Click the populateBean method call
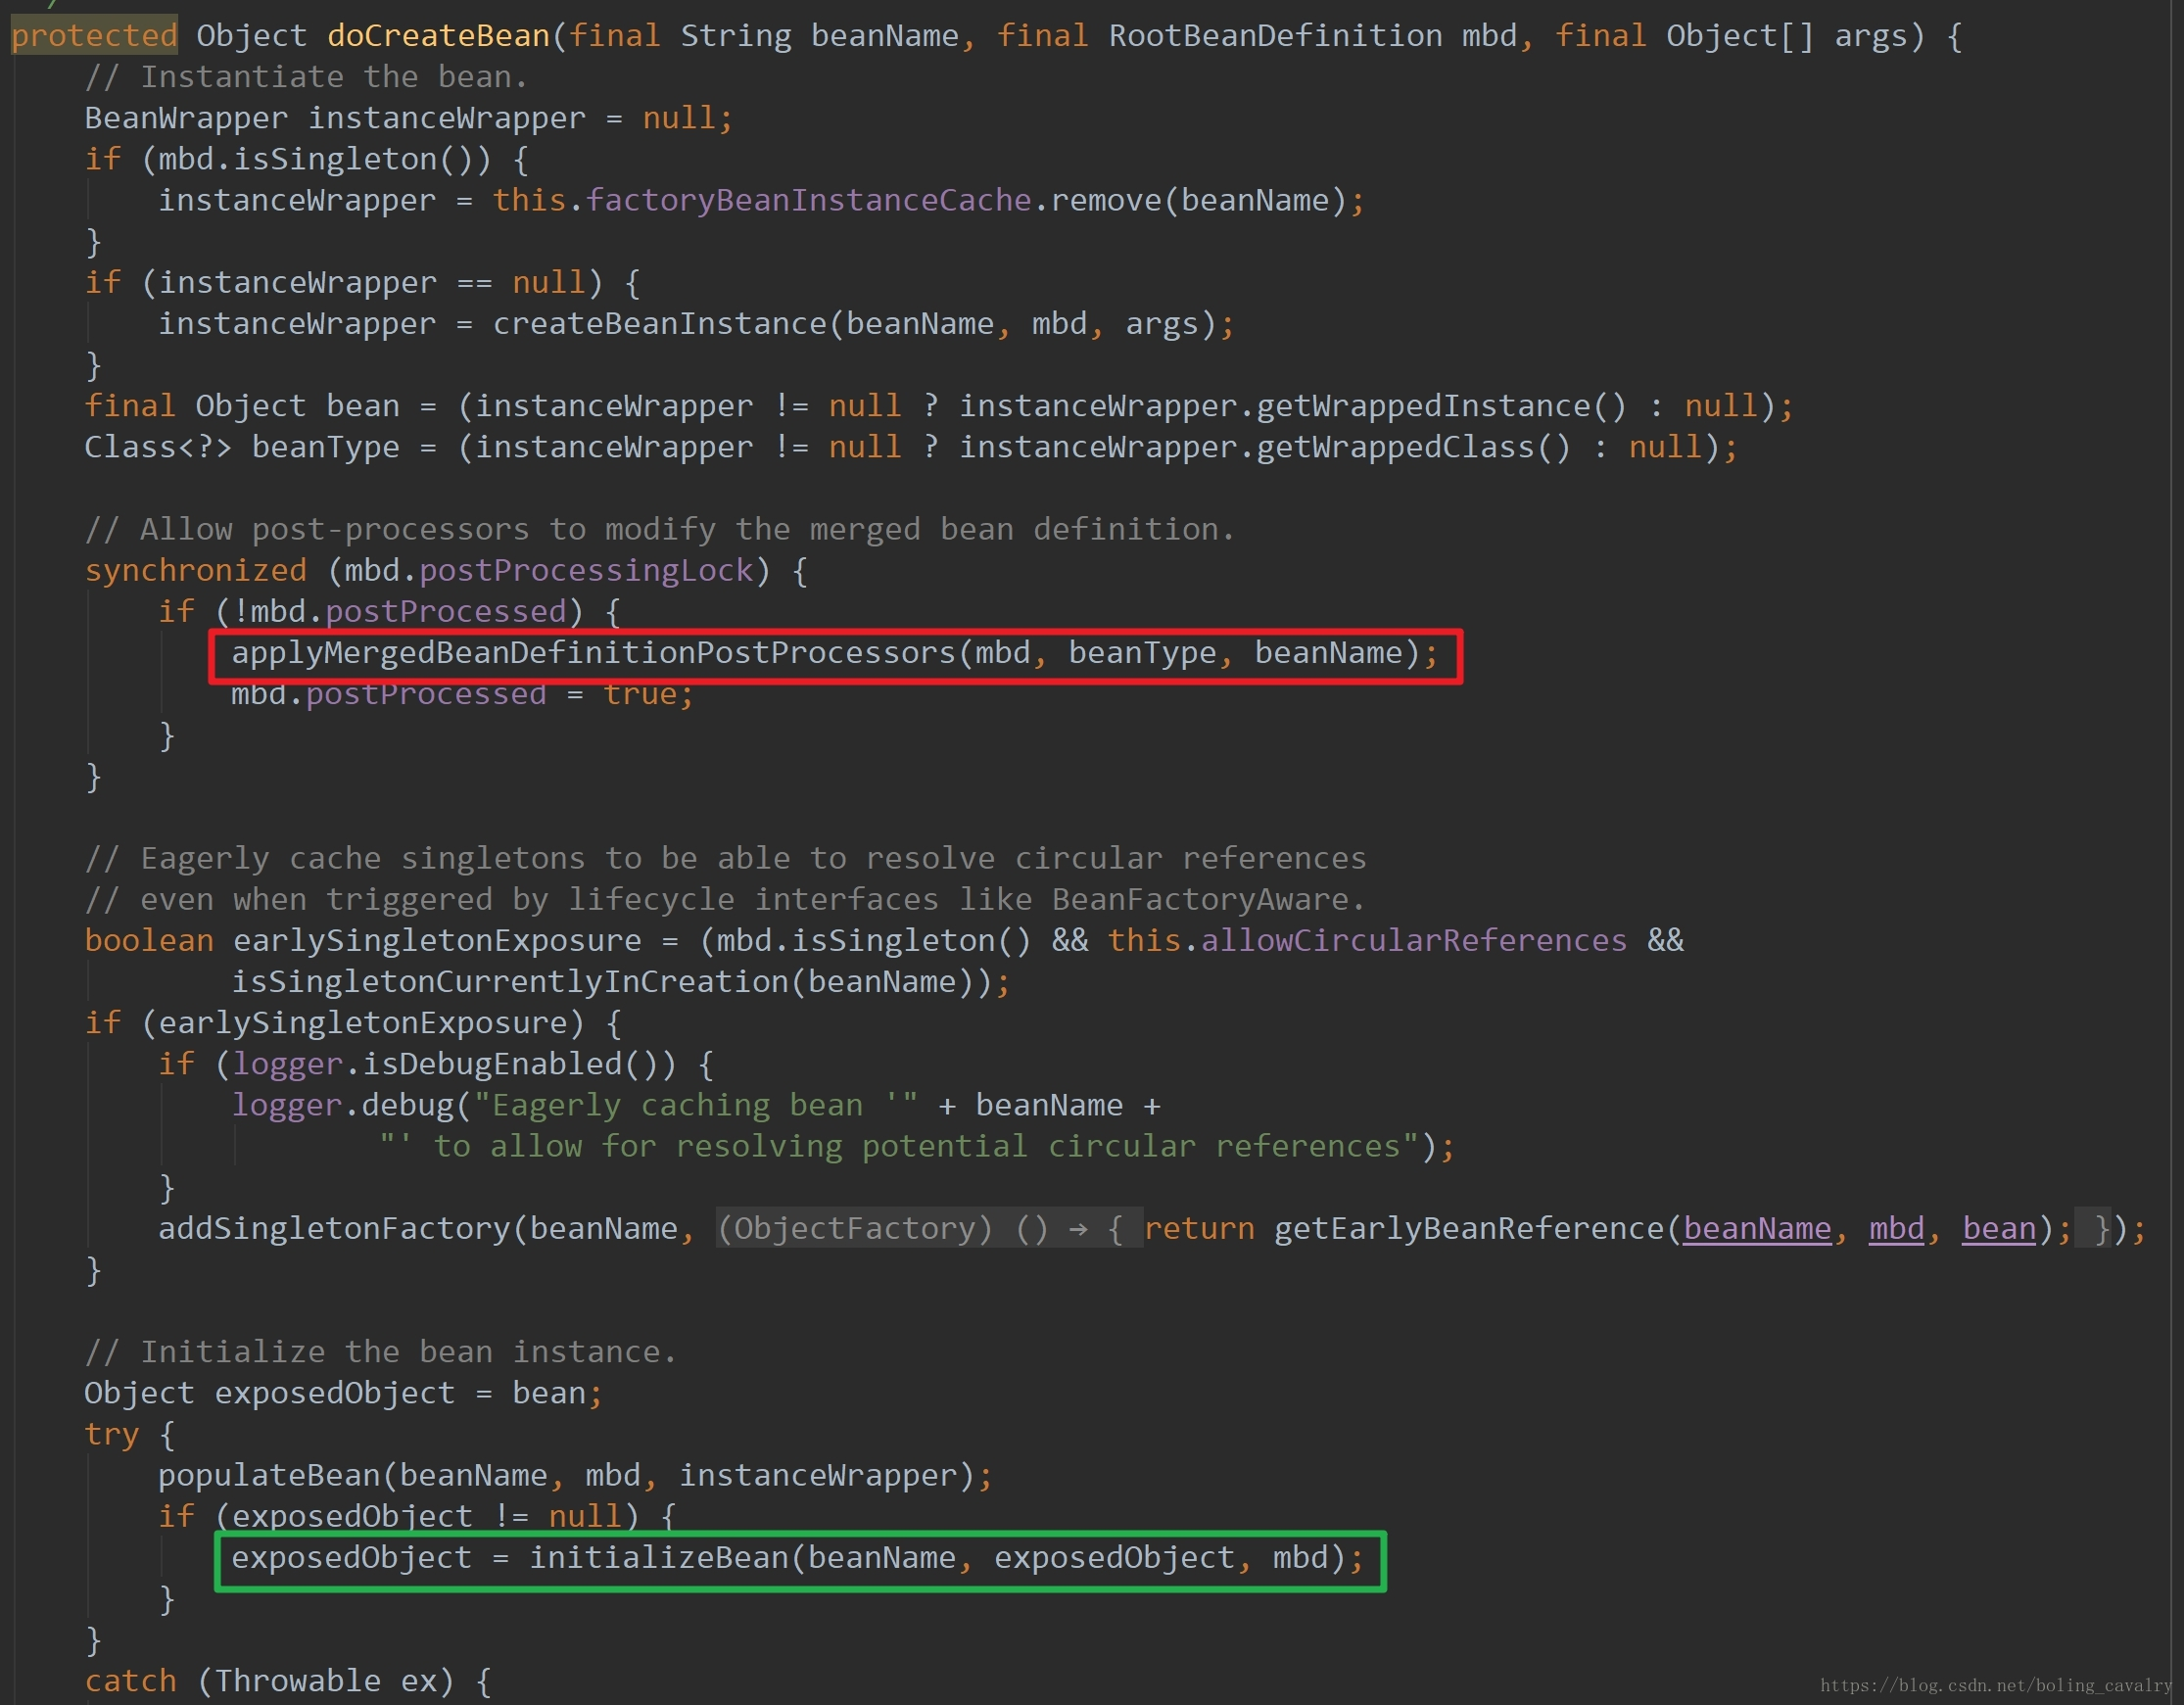 pos(269,1475)
